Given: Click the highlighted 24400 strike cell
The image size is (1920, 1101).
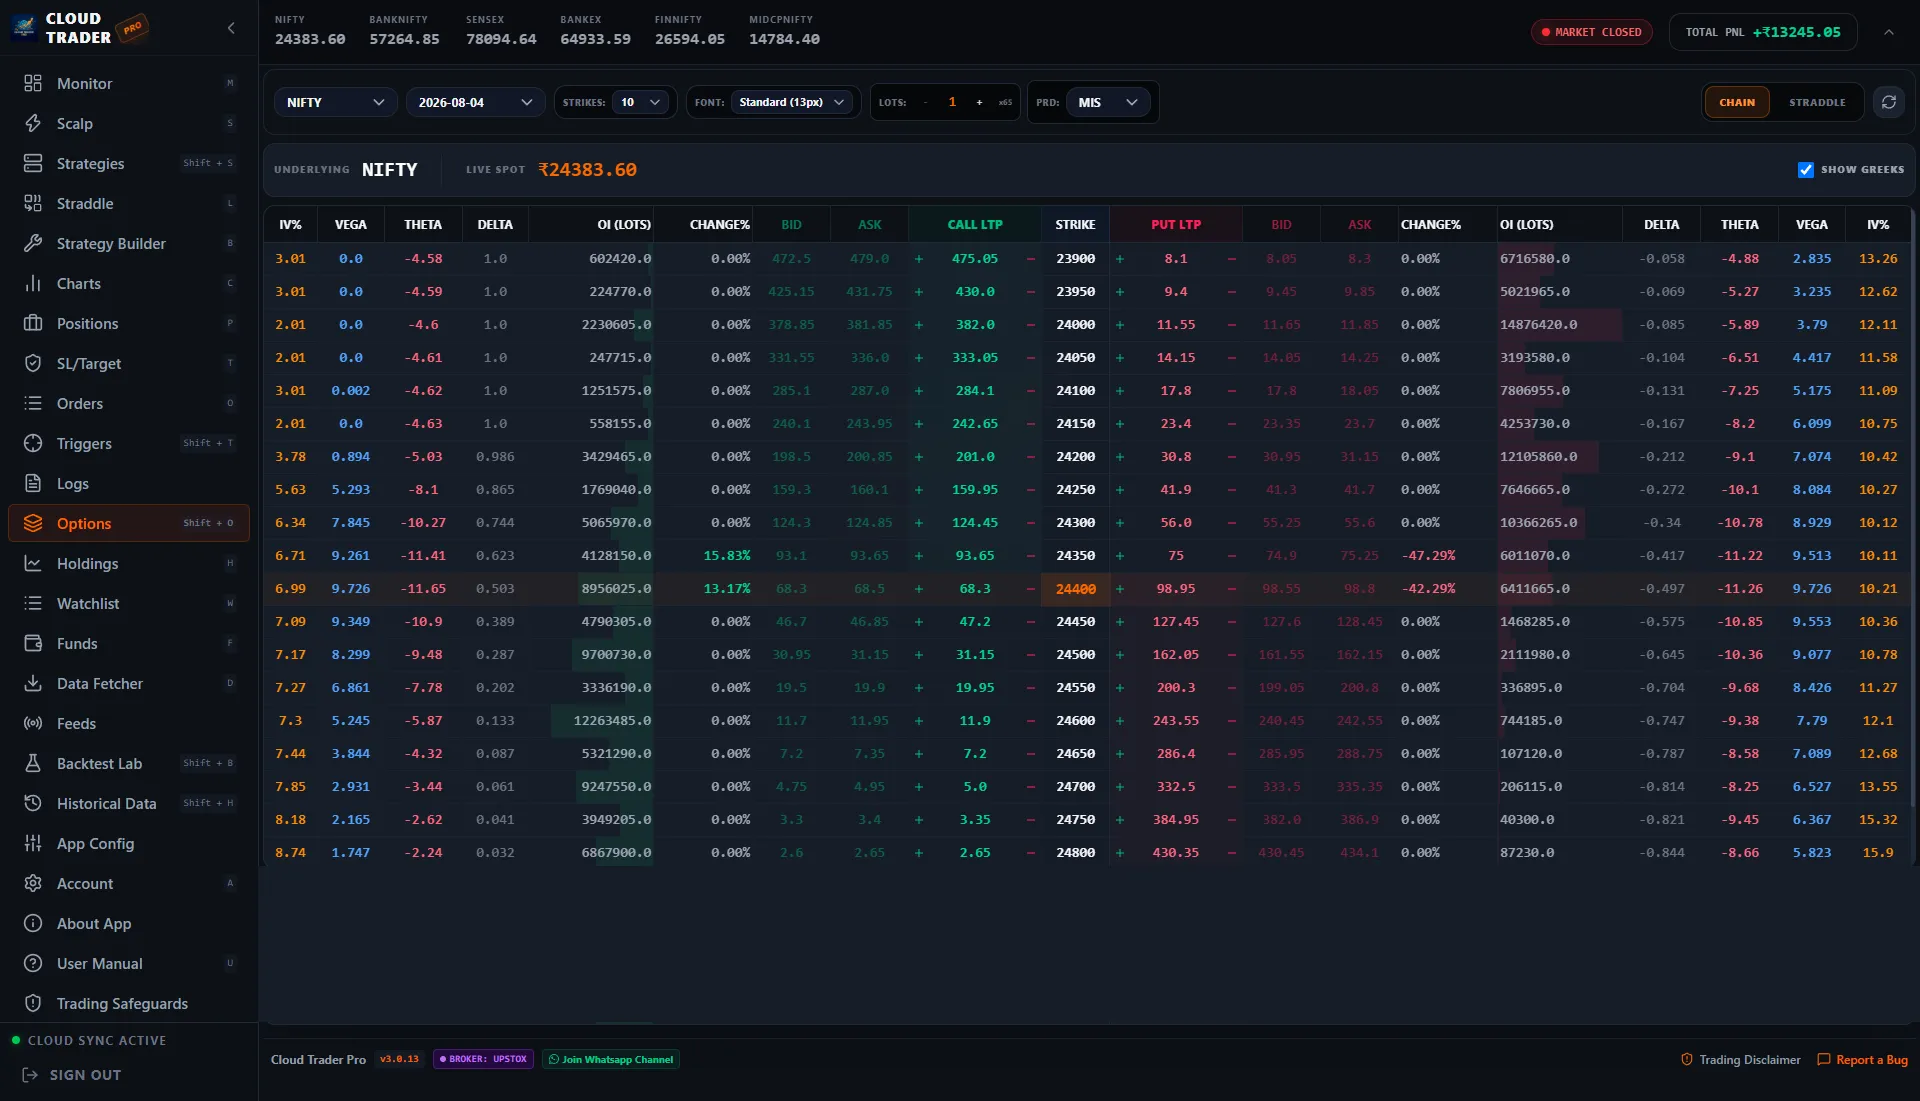Looking at the screenshot, I should 1075,589.
